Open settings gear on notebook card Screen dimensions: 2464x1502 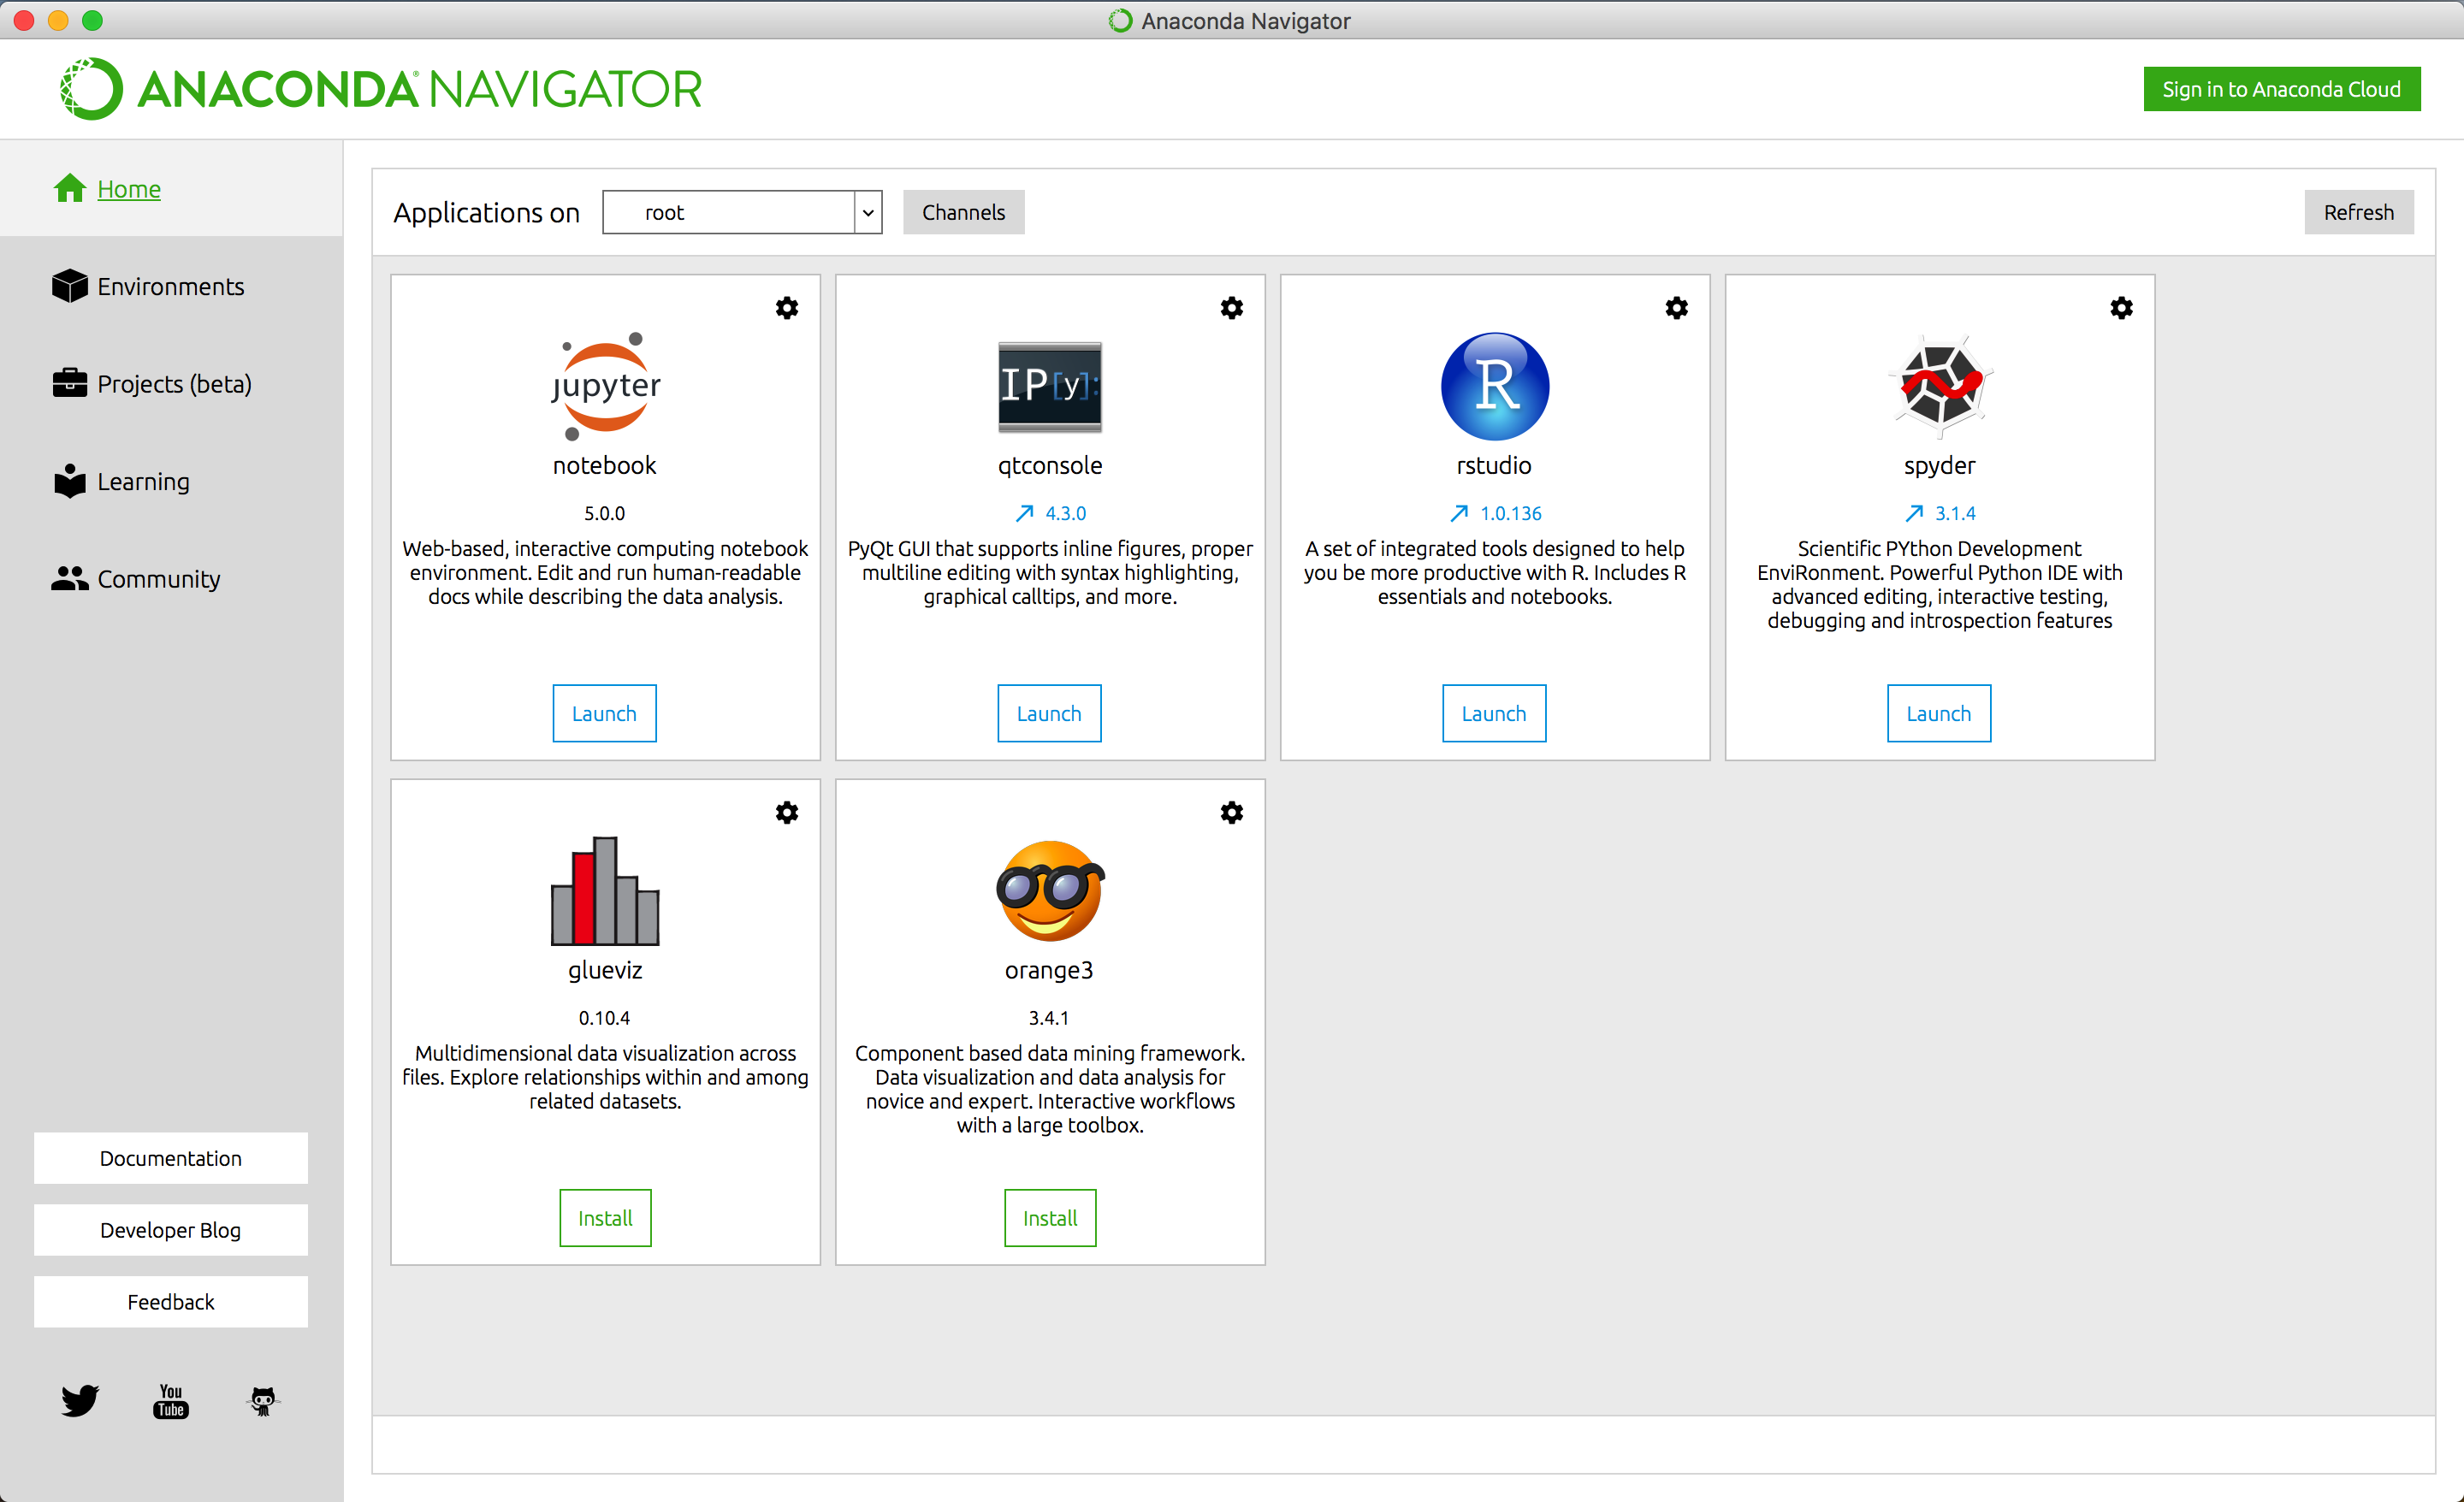pyautogui.click(x=787, y=308)
